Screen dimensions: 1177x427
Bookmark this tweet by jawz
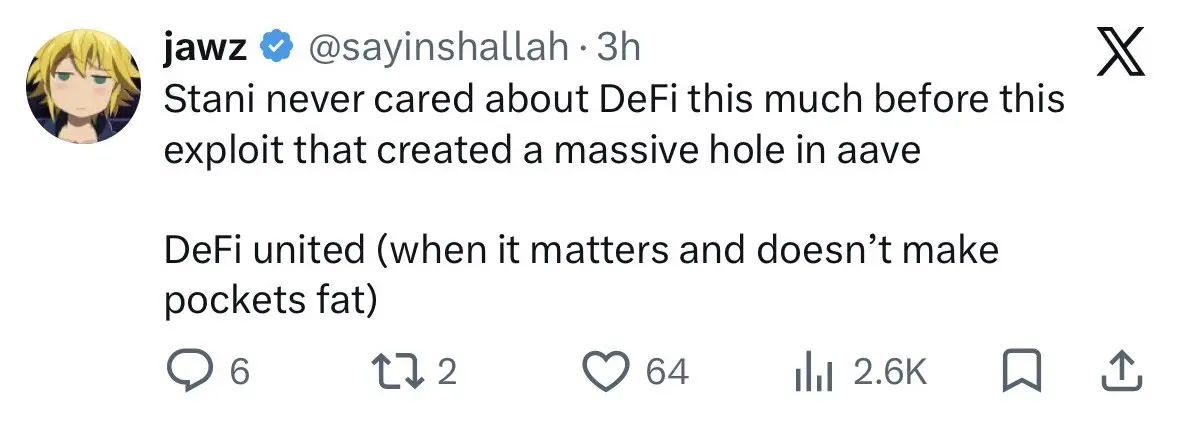[x=1013, y=373]
